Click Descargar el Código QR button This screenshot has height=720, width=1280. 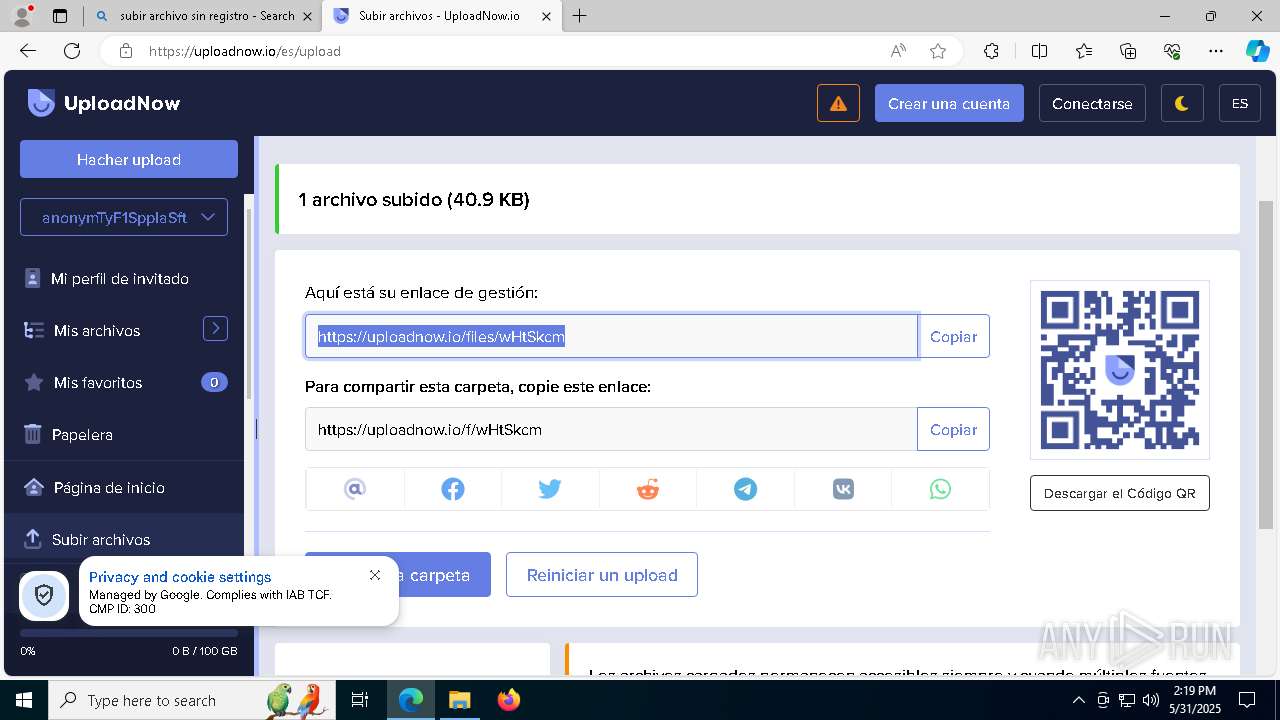(1120, 493)
